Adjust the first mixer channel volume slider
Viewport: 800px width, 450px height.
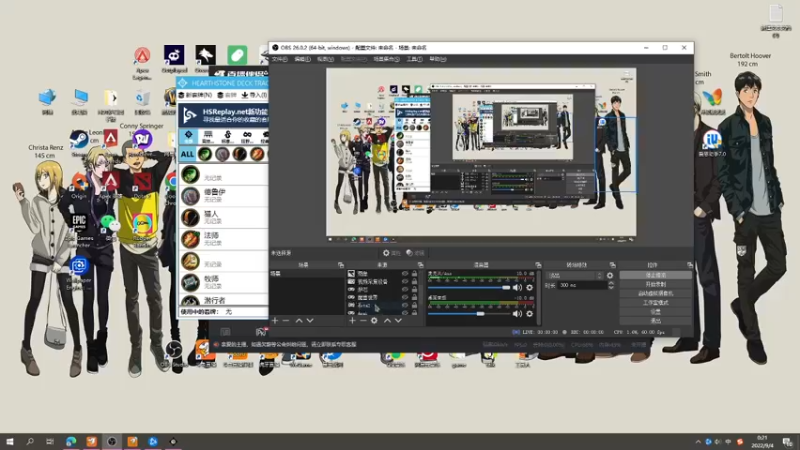click(x=469, y=288)
